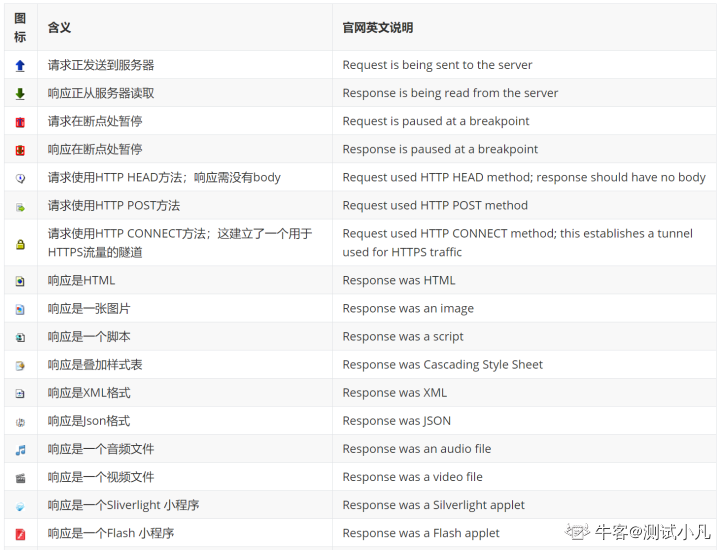Click the request paused at breakpoint icon
The width and height of the screenshot is (720, 550).
[x=20, y=122]
